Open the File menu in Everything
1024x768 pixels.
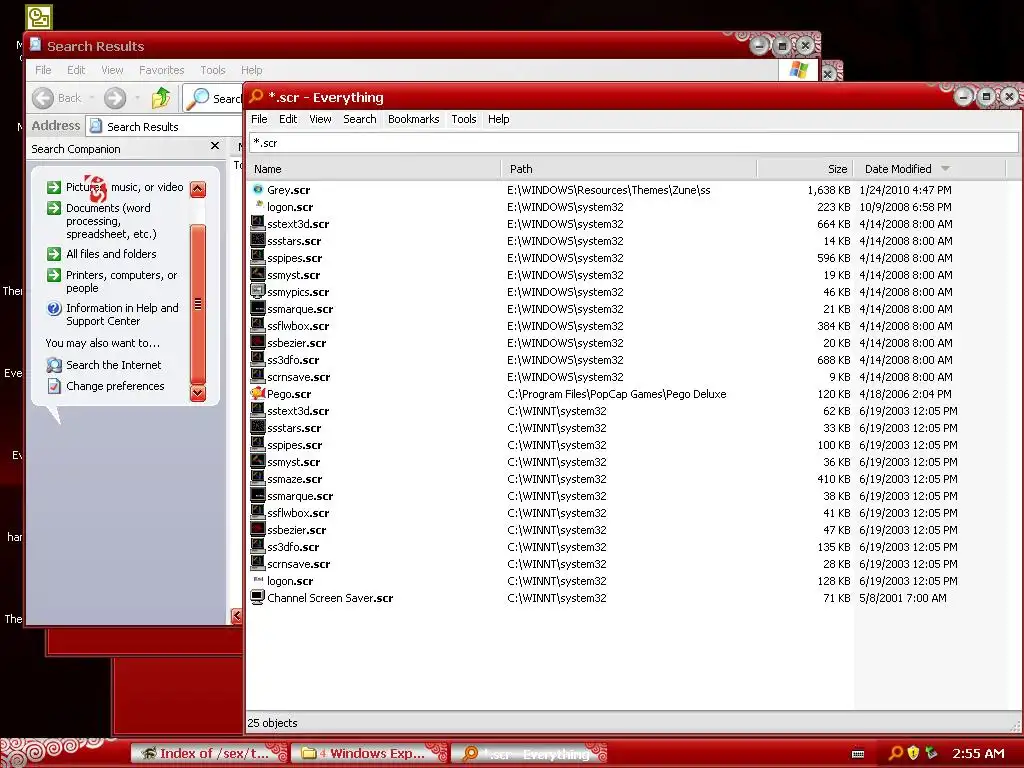click(259, 119)
